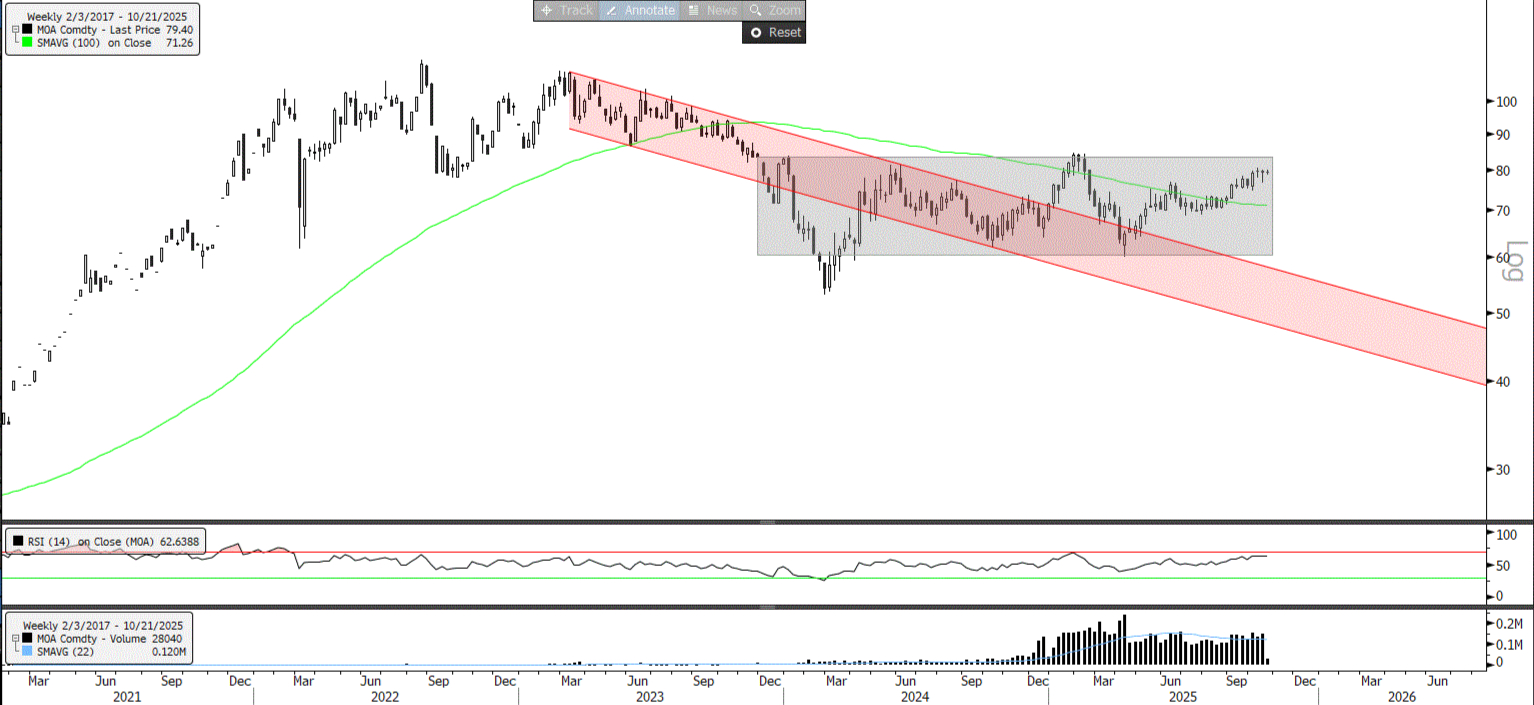This screenshot has height=705, width=1534.
Task: Click the Track crosshair icon
Action: pos(547,10)
